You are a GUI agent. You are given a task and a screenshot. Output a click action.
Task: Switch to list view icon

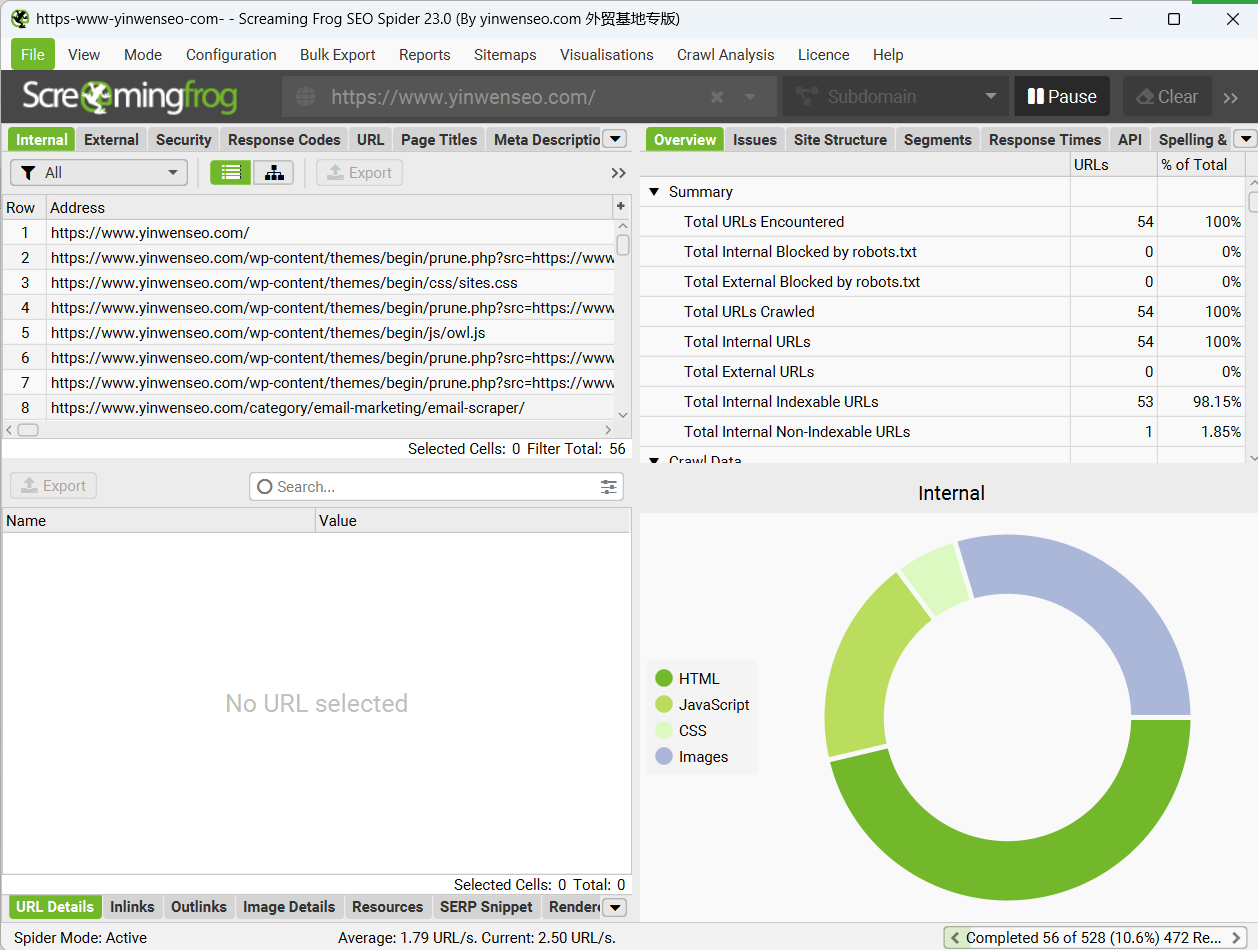(x=231, y=173)
